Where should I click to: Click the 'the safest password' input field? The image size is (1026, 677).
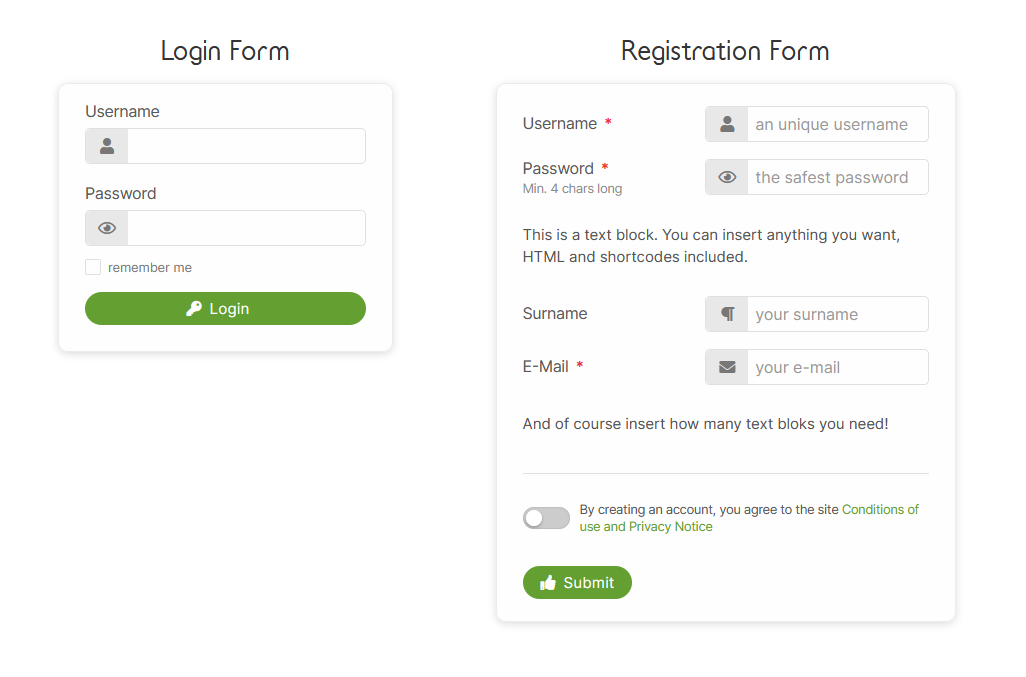tap(837, 177)
